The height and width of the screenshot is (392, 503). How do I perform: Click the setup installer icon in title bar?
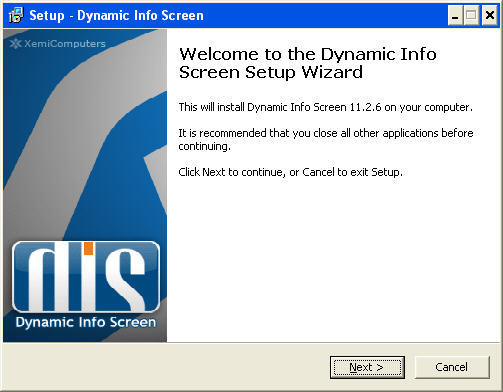[16, 15]
